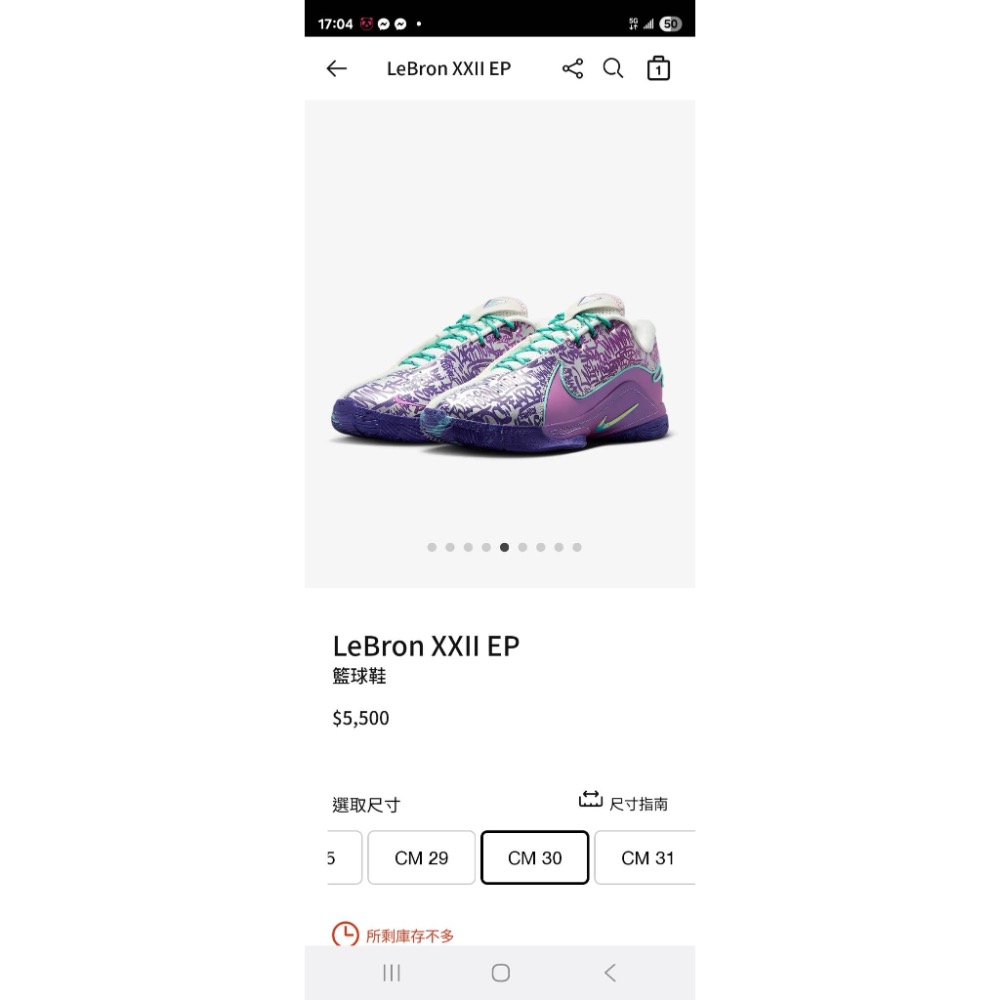Tap the Android home button
The width and height of the screenshot is (1000, 1000).
[x=501, y=973]
